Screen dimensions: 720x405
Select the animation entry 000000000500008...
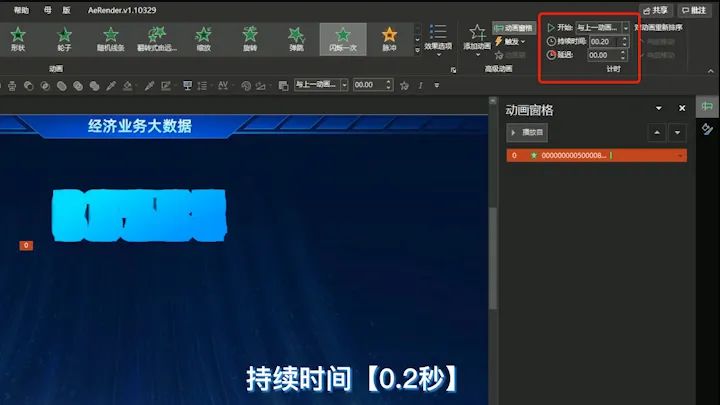point(596,155)
